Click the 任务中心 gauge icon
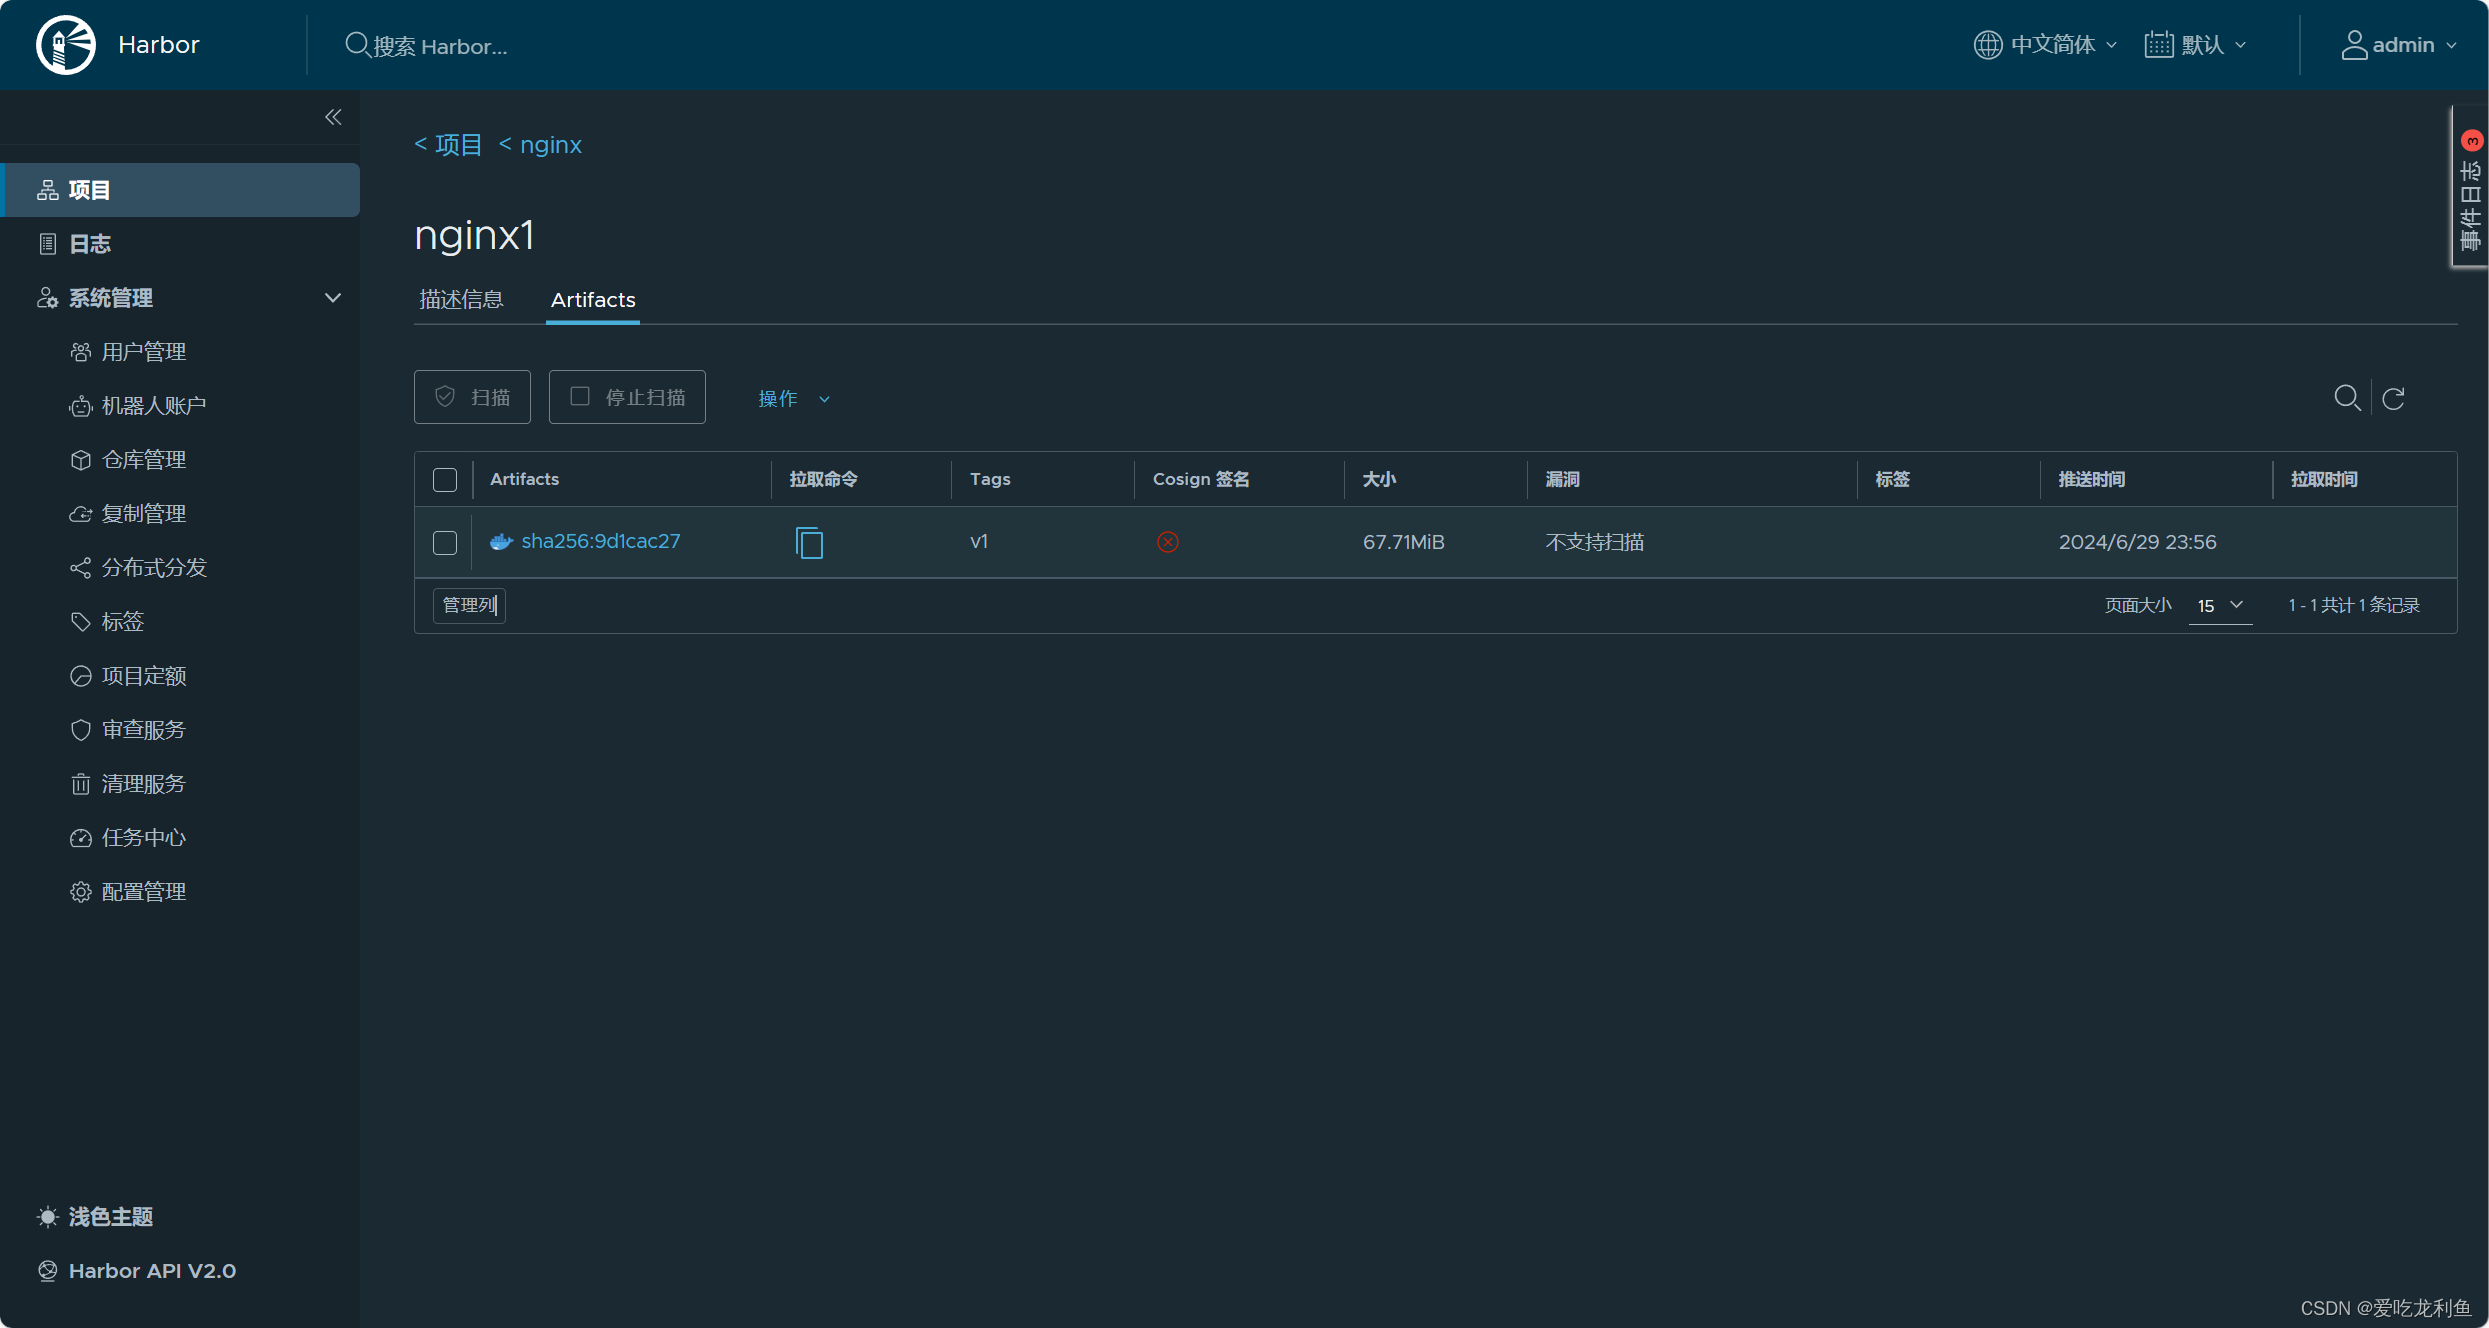This screenshot has height=1328, width=2489. 81,838
